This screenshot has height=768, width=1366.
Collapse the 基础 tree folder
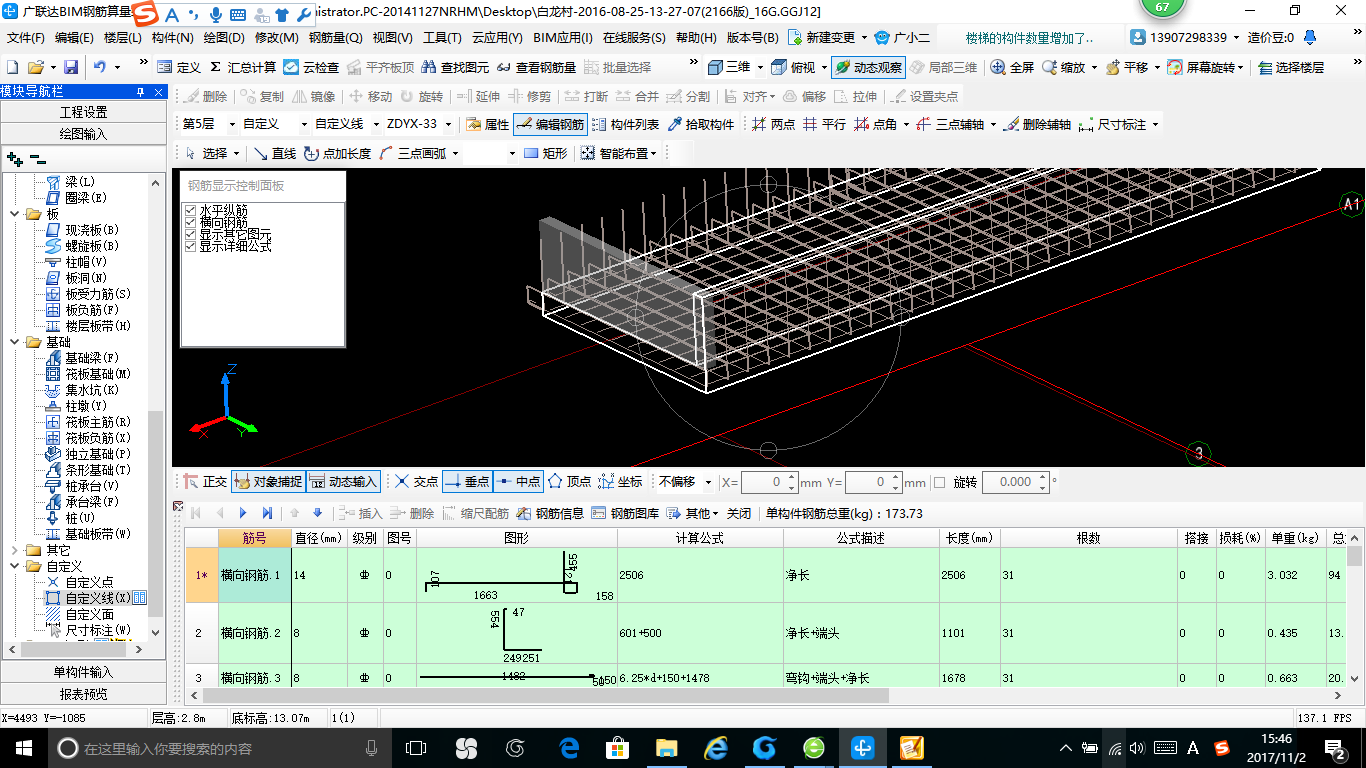(x=15, y=342)
